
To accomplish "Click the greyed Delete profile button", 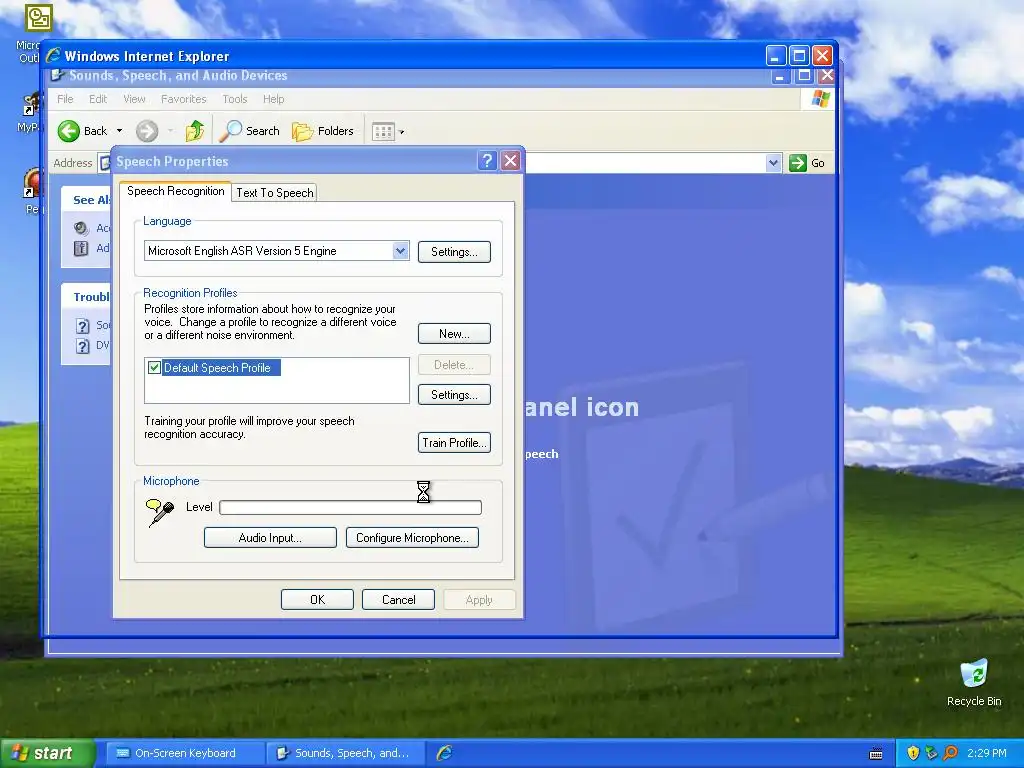I will click(454, 364).
